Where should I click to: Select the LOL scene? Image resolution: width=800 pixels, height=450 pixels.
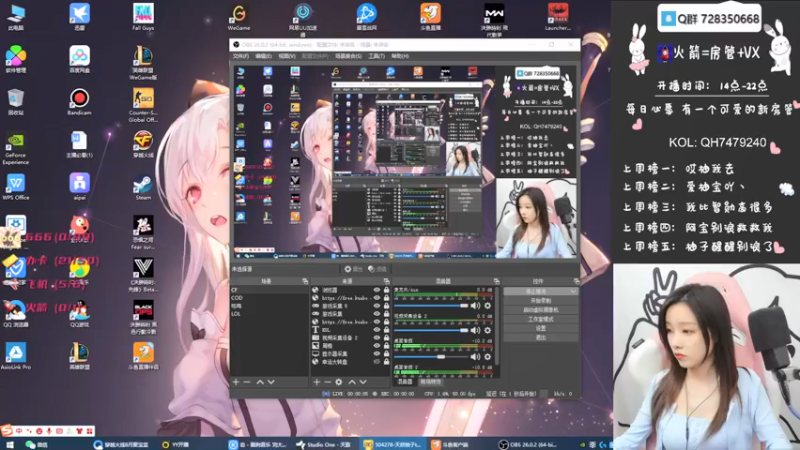[269, 314]
